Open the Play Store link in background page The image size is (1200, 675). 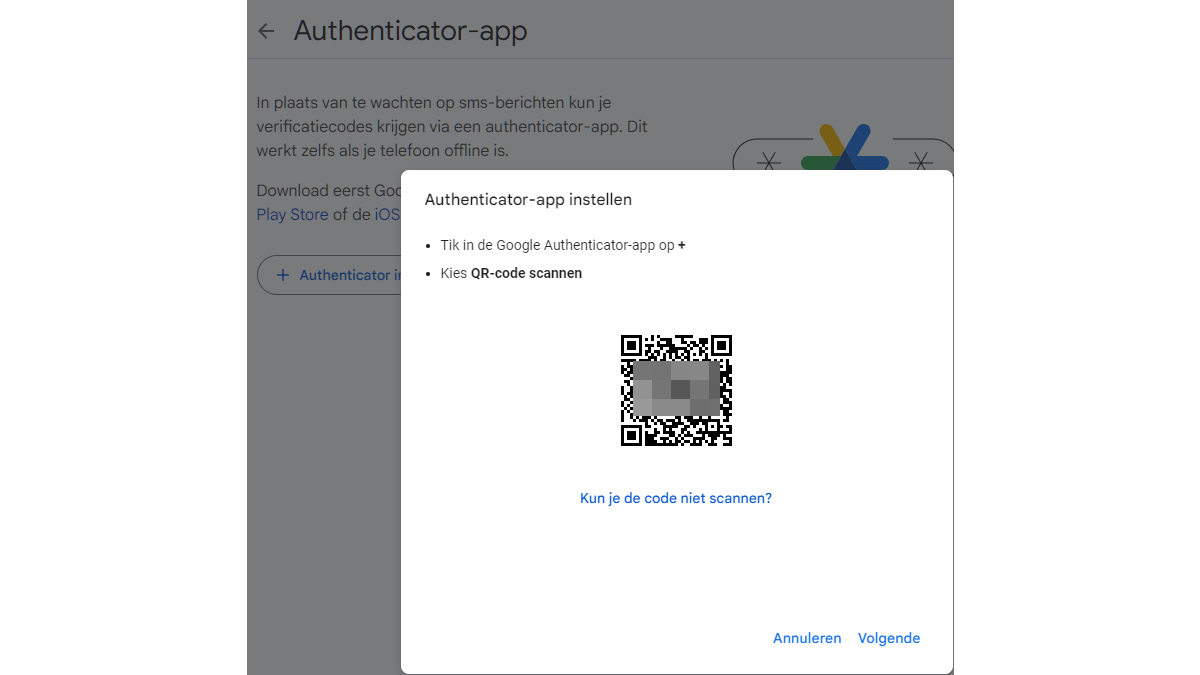point(292,214)
